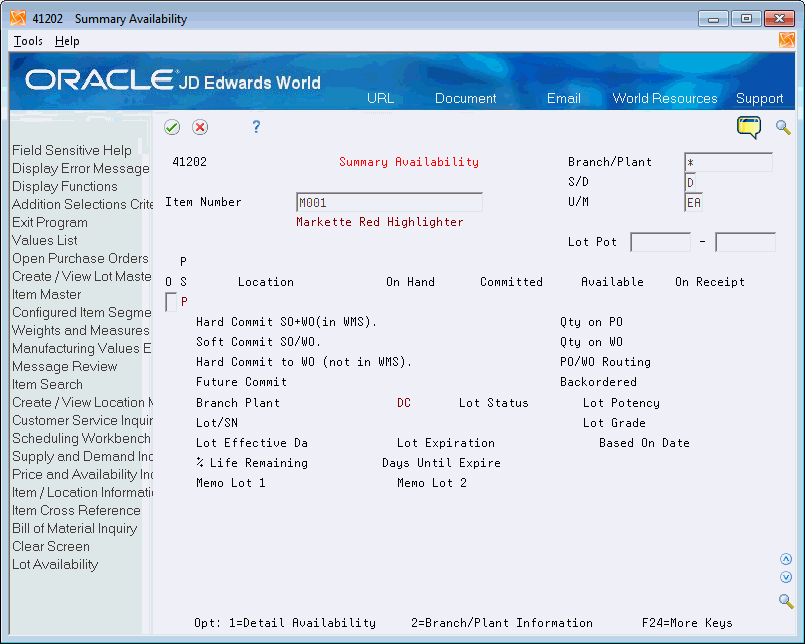The width and height of the screenshot is (805, 644).
Task: Click the 1=Detail Availability option text
Action: (302, 623)
